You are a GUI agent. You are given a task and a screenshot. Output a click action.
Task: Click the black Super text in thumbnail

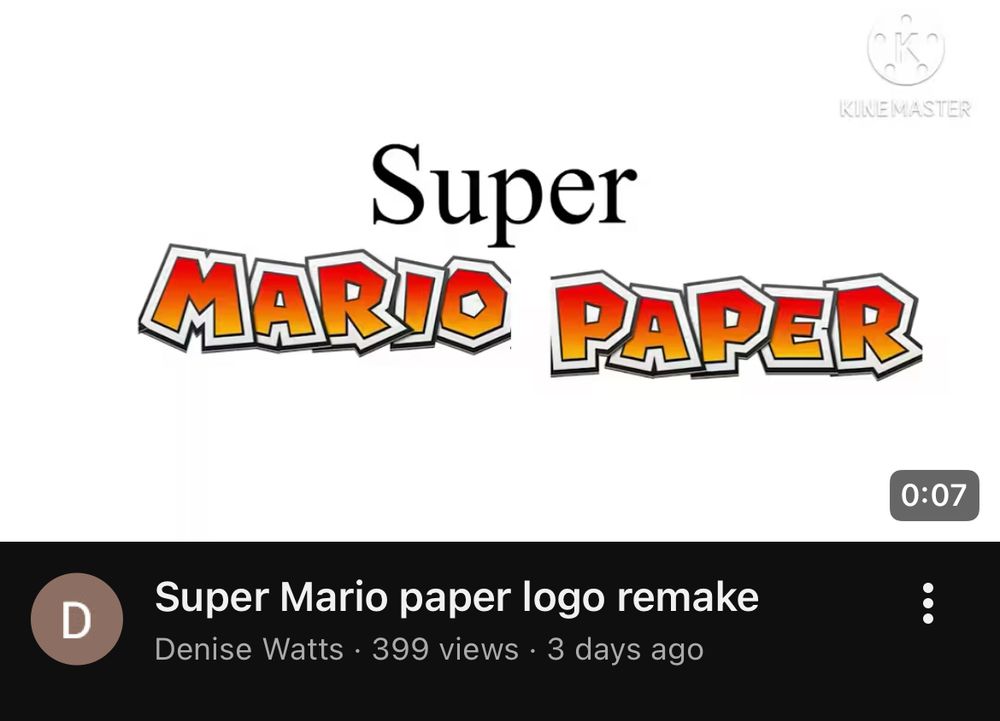point(504,191)
